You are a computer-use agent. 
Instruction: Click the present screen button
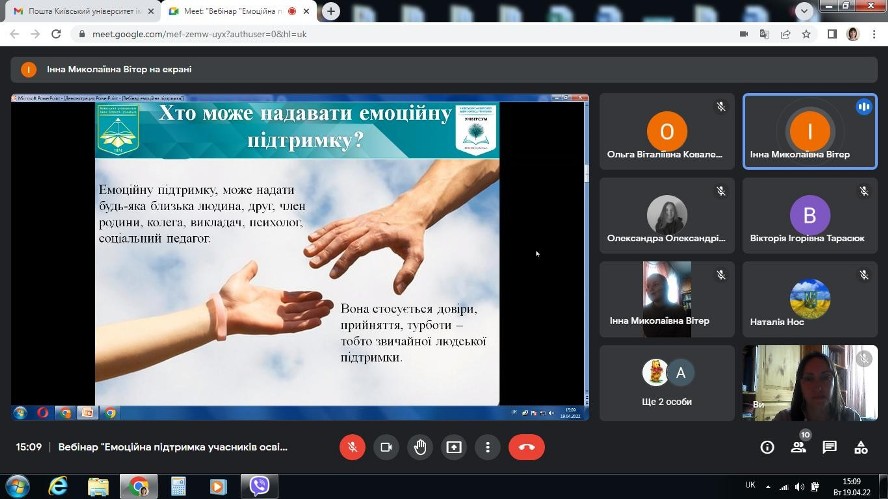(x=454, y=447)
